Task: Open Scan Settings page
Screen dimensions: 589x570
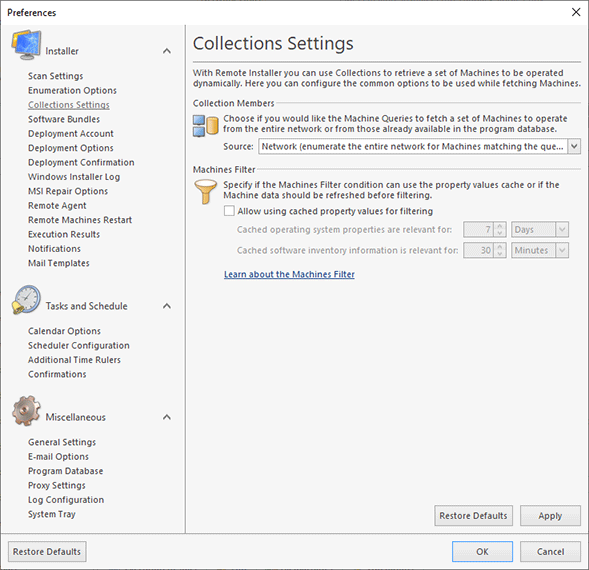Action: (56, 76)
